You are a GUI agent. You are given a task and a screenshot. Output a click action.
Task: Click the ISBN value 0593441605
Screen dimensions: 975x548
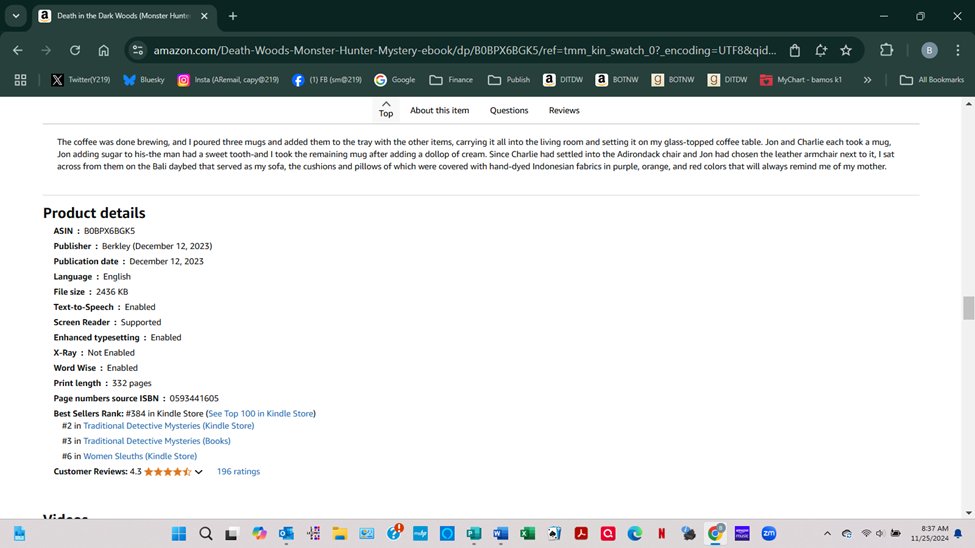[x=194, y=398]
